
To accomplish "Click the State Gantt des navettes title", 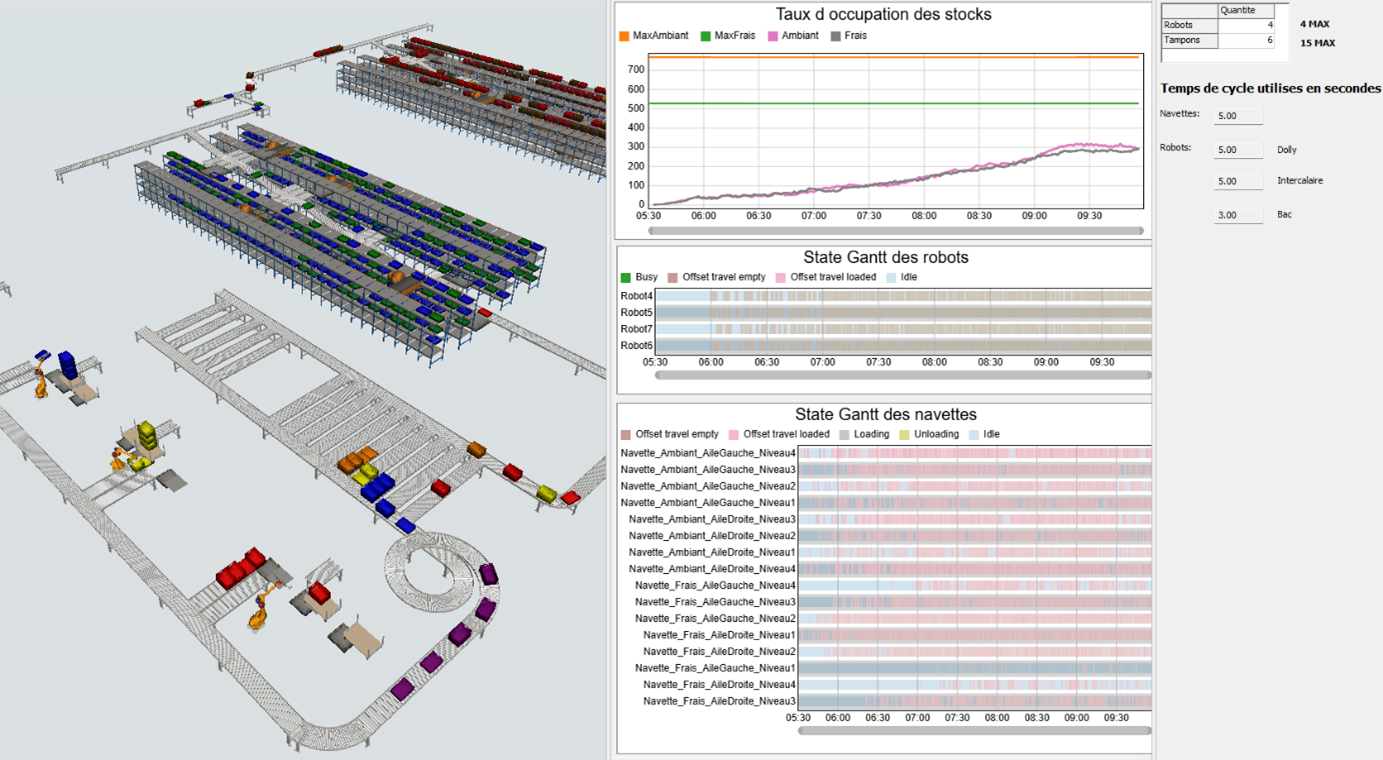I will (886, 414).
